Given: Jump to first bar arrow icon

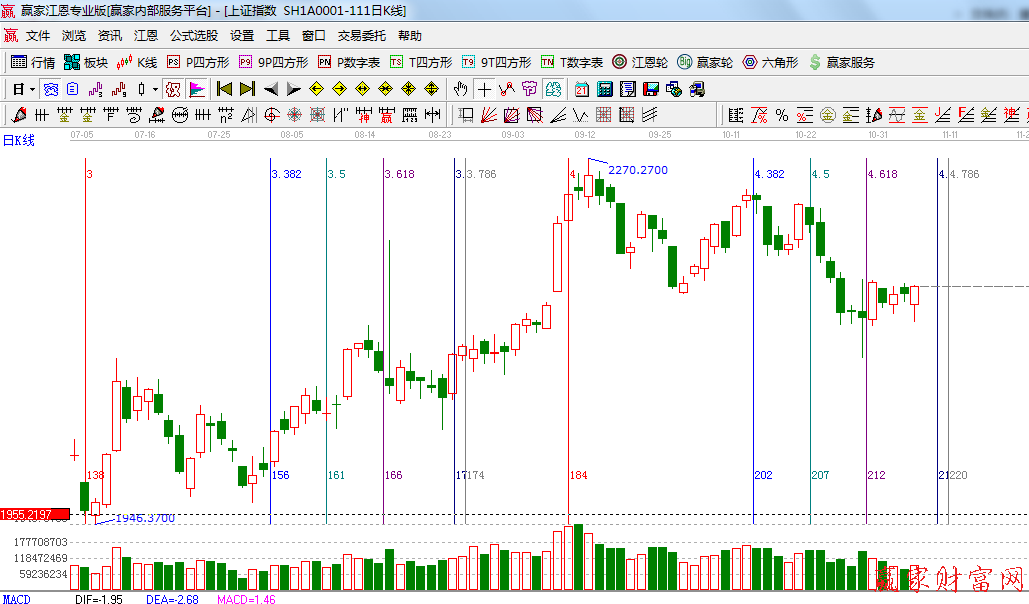Looking at the screenshot, I should coord(224,89).
